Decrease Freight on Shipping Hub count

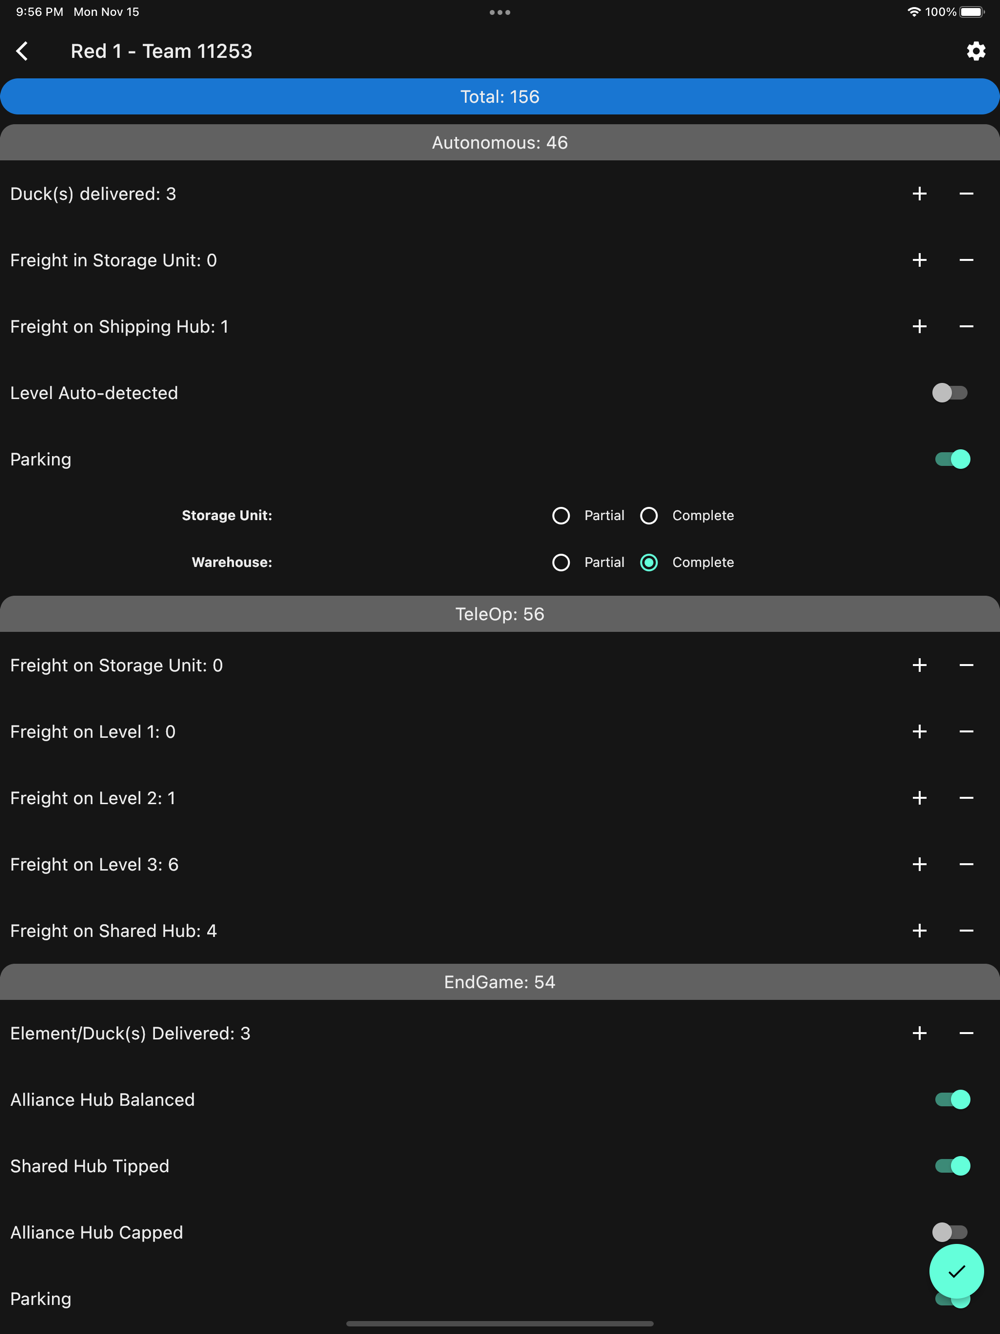[x=966, y=327]
